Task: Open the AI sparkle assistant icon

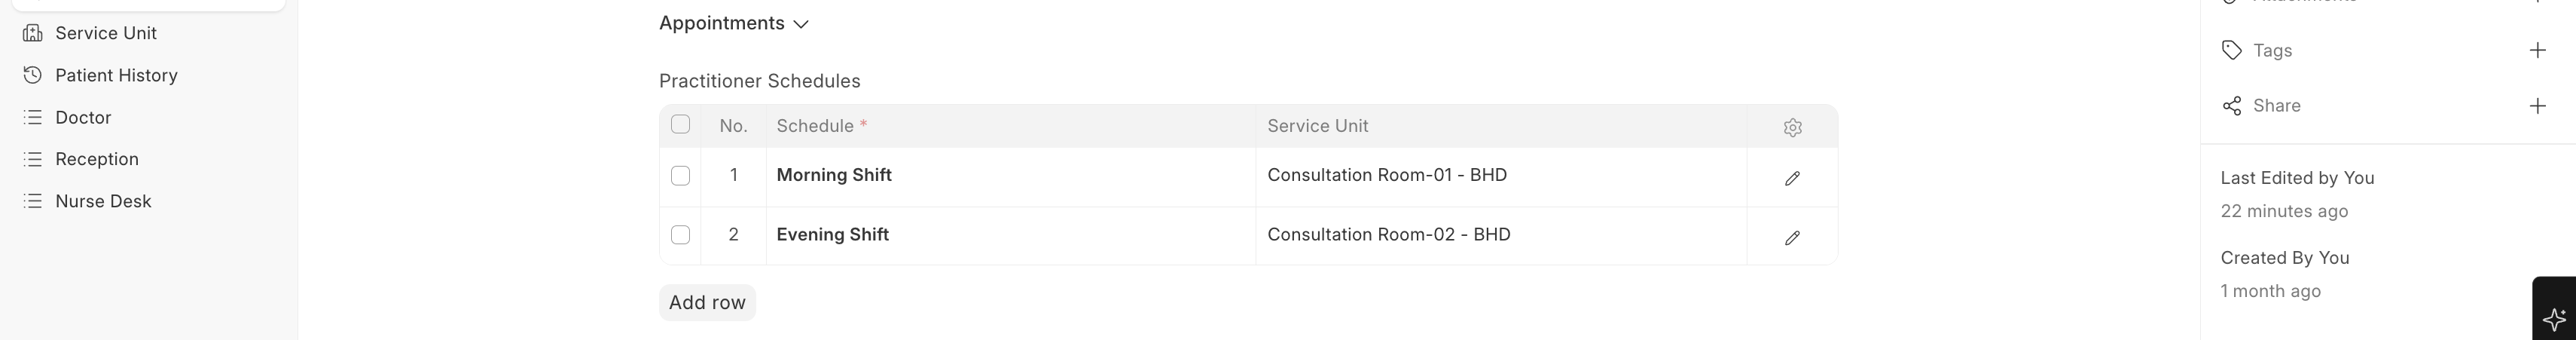Action: click(x=2554, y=319)
